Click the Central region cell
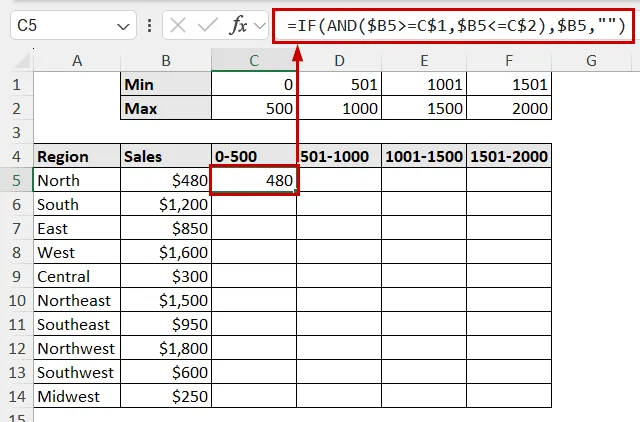The height and width of the screenshot is (422, 640). [x=77, y=276]
